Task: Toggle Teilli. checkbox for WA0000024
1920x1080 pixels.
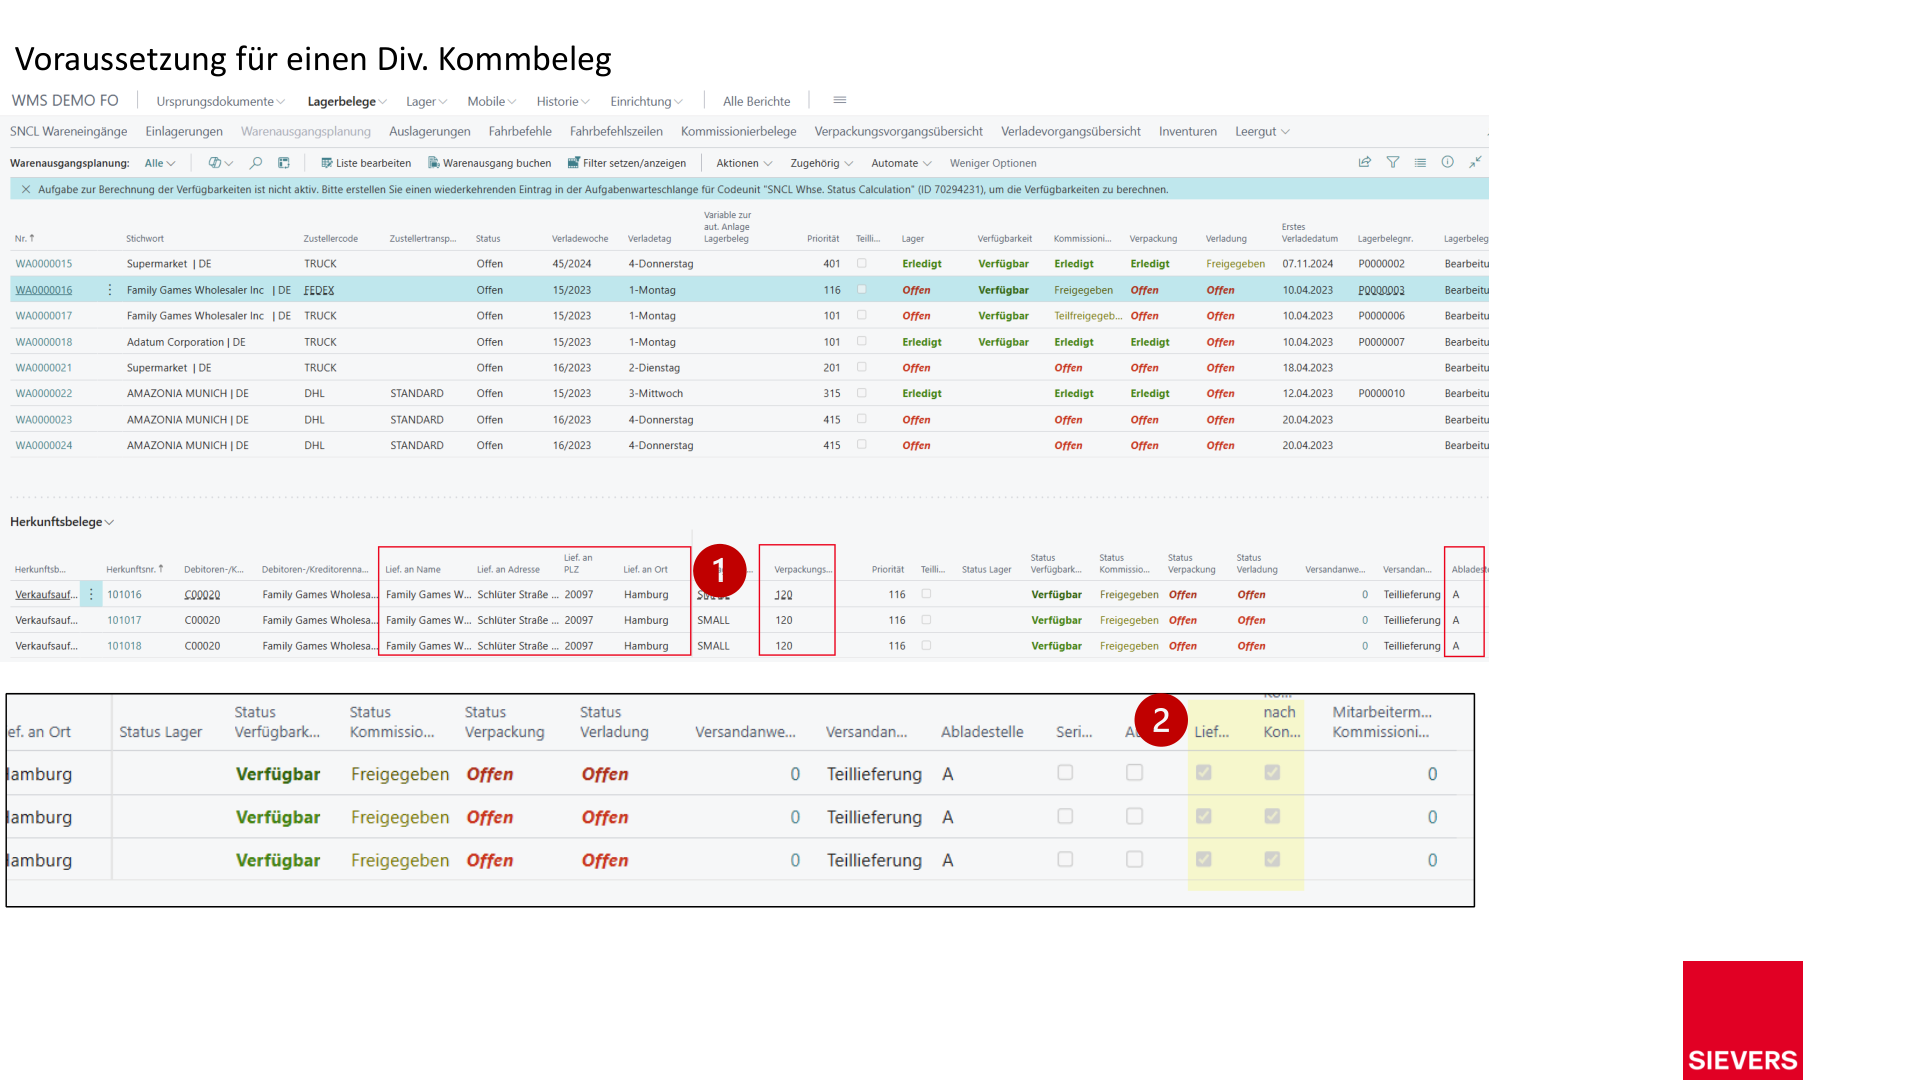Action: tap(862, 445)
